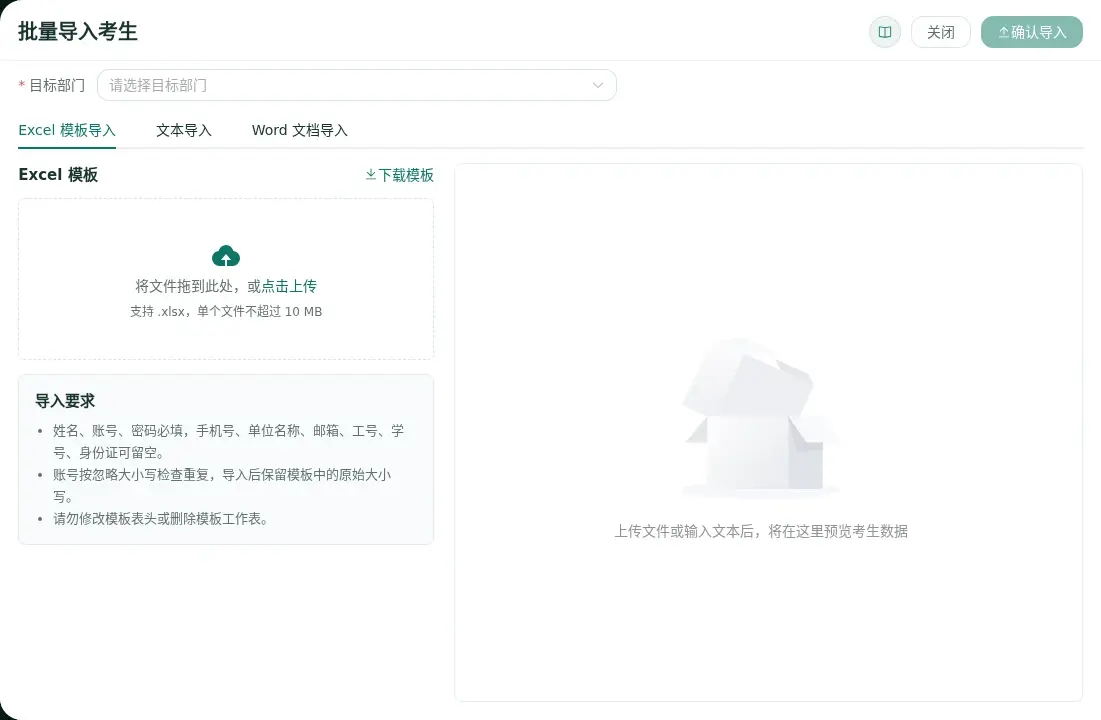Viewport: 1101px width, 720px height.
Task: Click text 上传文件或输入文本后，将在这里预览考生数据
Action: pos(761,531)
